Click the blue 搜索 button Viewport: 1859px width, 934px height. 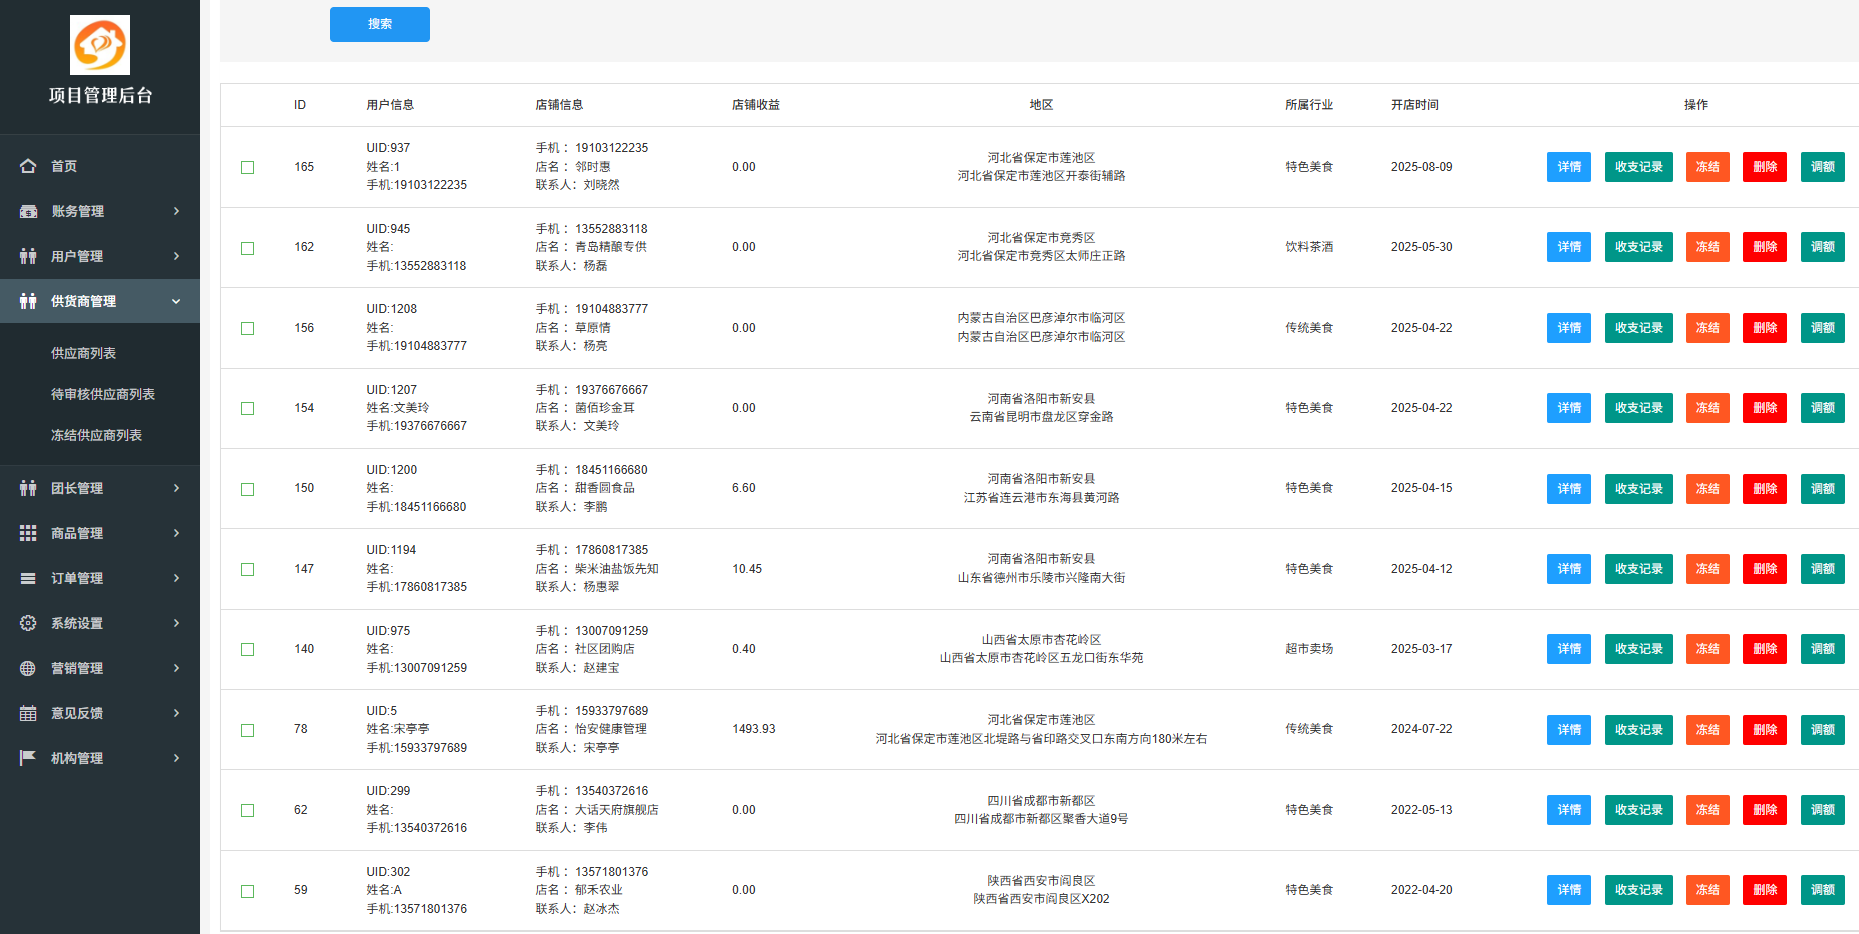click(380, 24)
